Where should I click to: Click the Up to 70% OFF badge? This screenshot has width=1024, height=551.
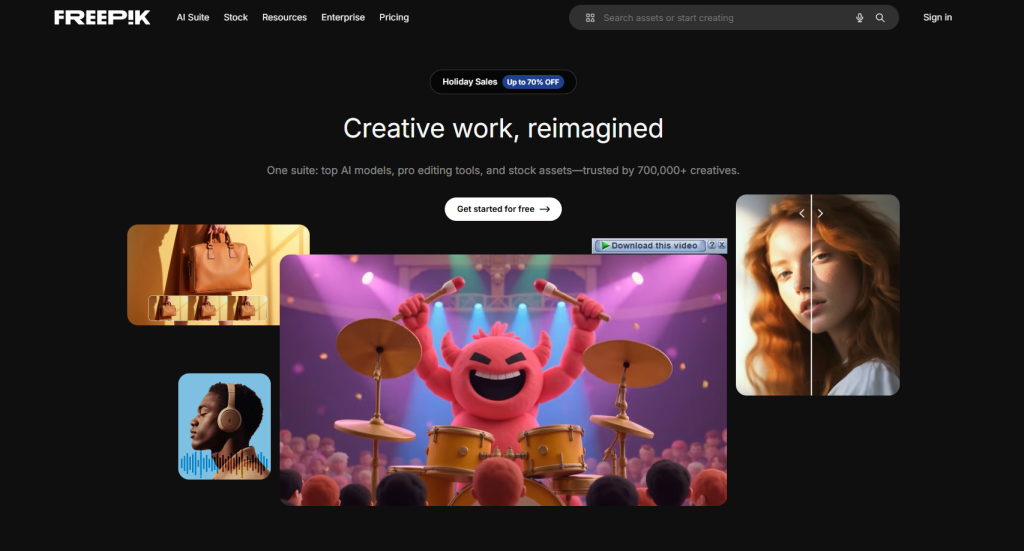click(533, 82)
